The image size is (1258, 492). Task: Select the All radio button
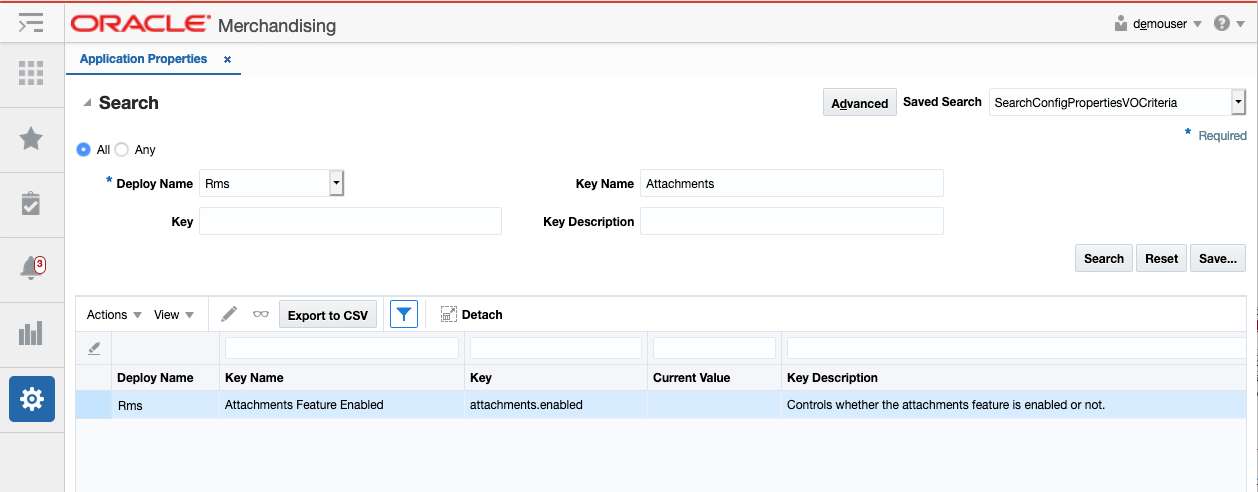pyautogui.click(x=84, y=149)
